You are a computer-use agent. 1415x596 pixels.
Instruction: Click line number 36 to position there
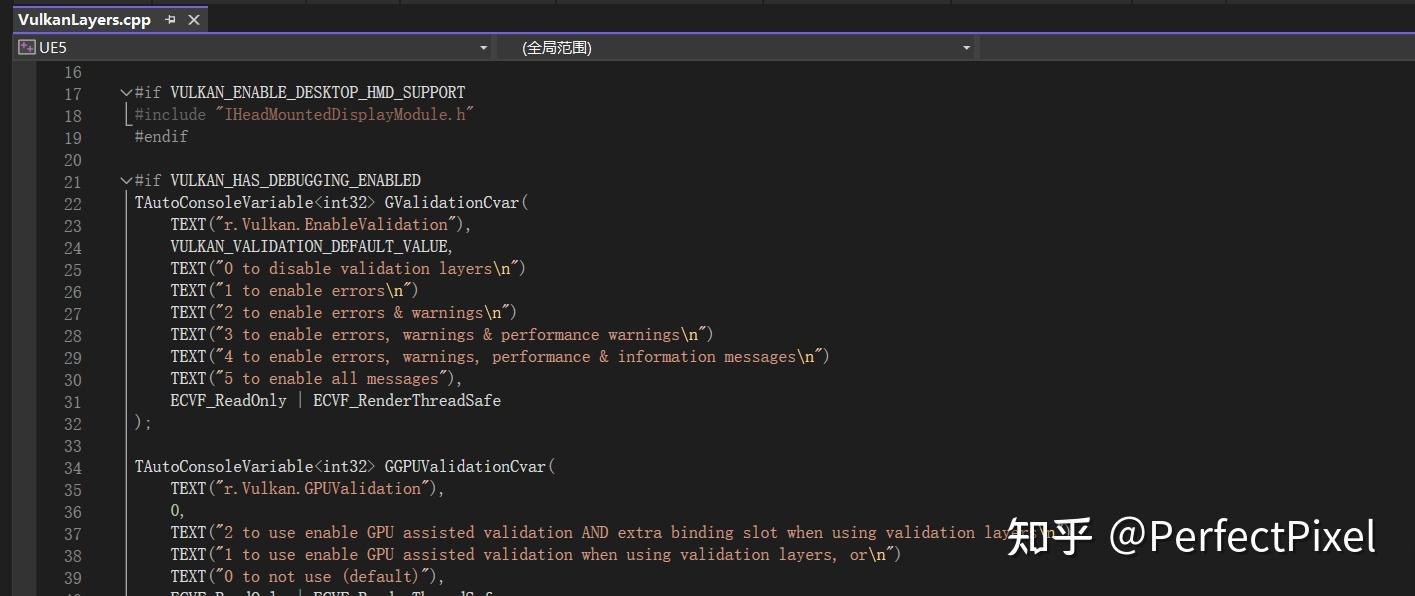click(x=72, y=510)
